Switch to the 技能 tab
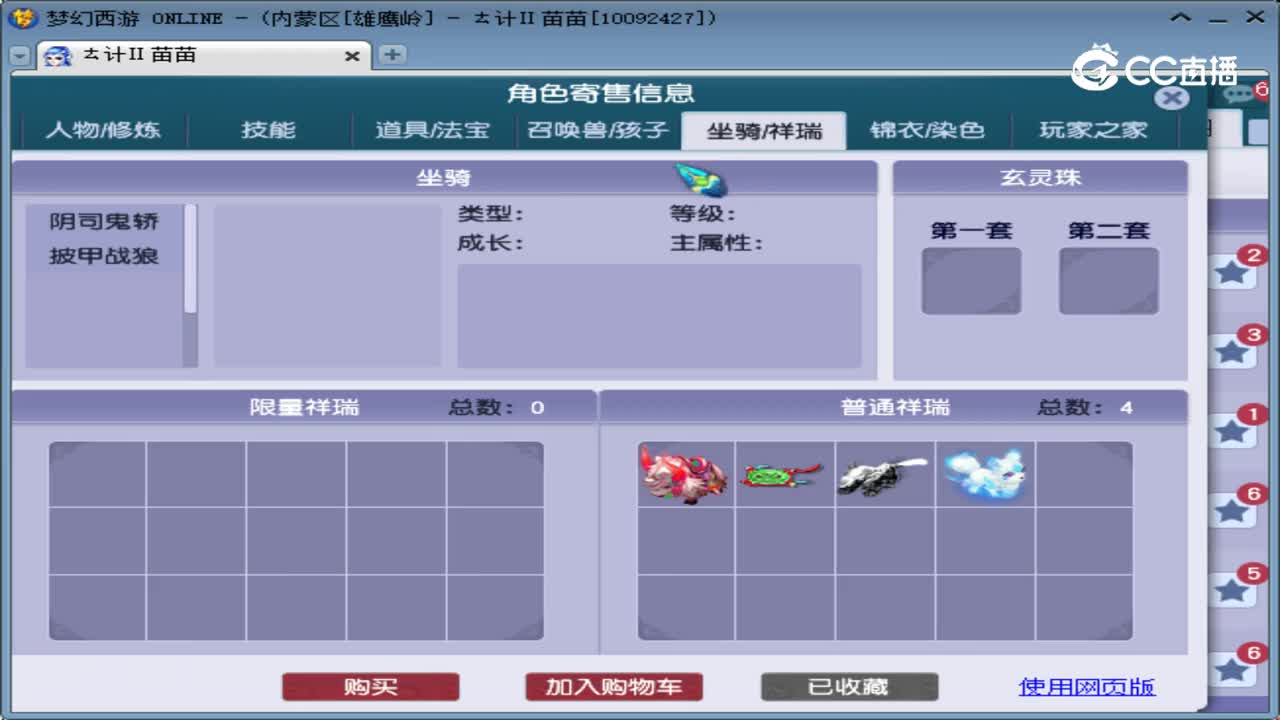This screenshot has width=1280, height=720. pos(268,129)
